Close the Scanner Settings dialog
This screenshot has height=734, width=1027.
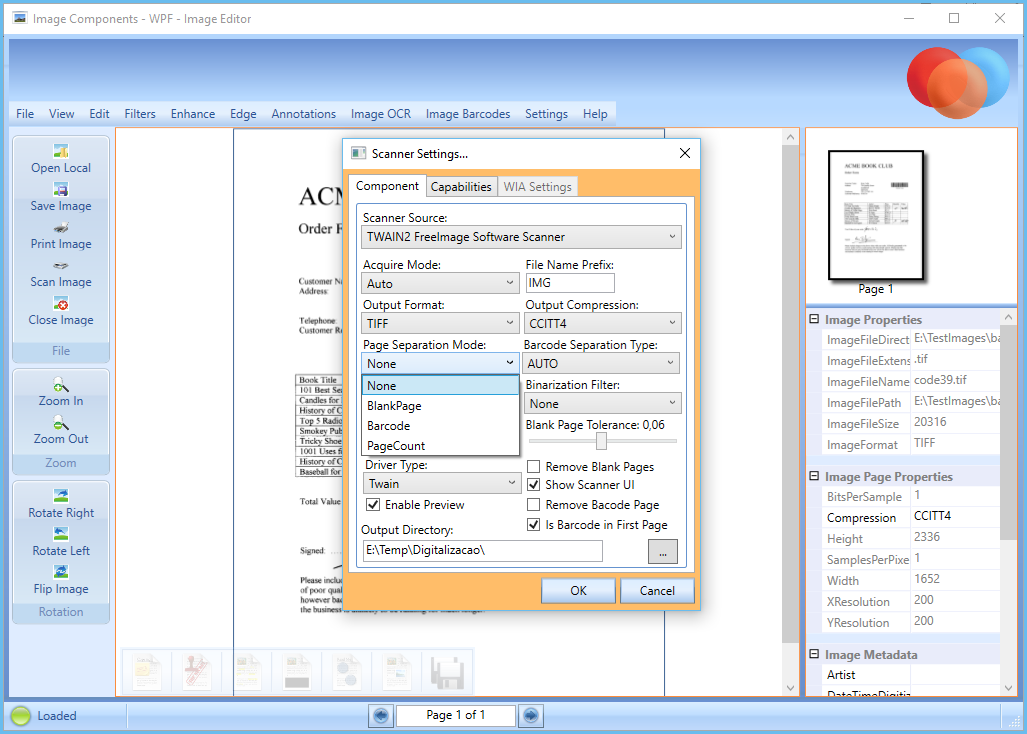coord(684,153)
